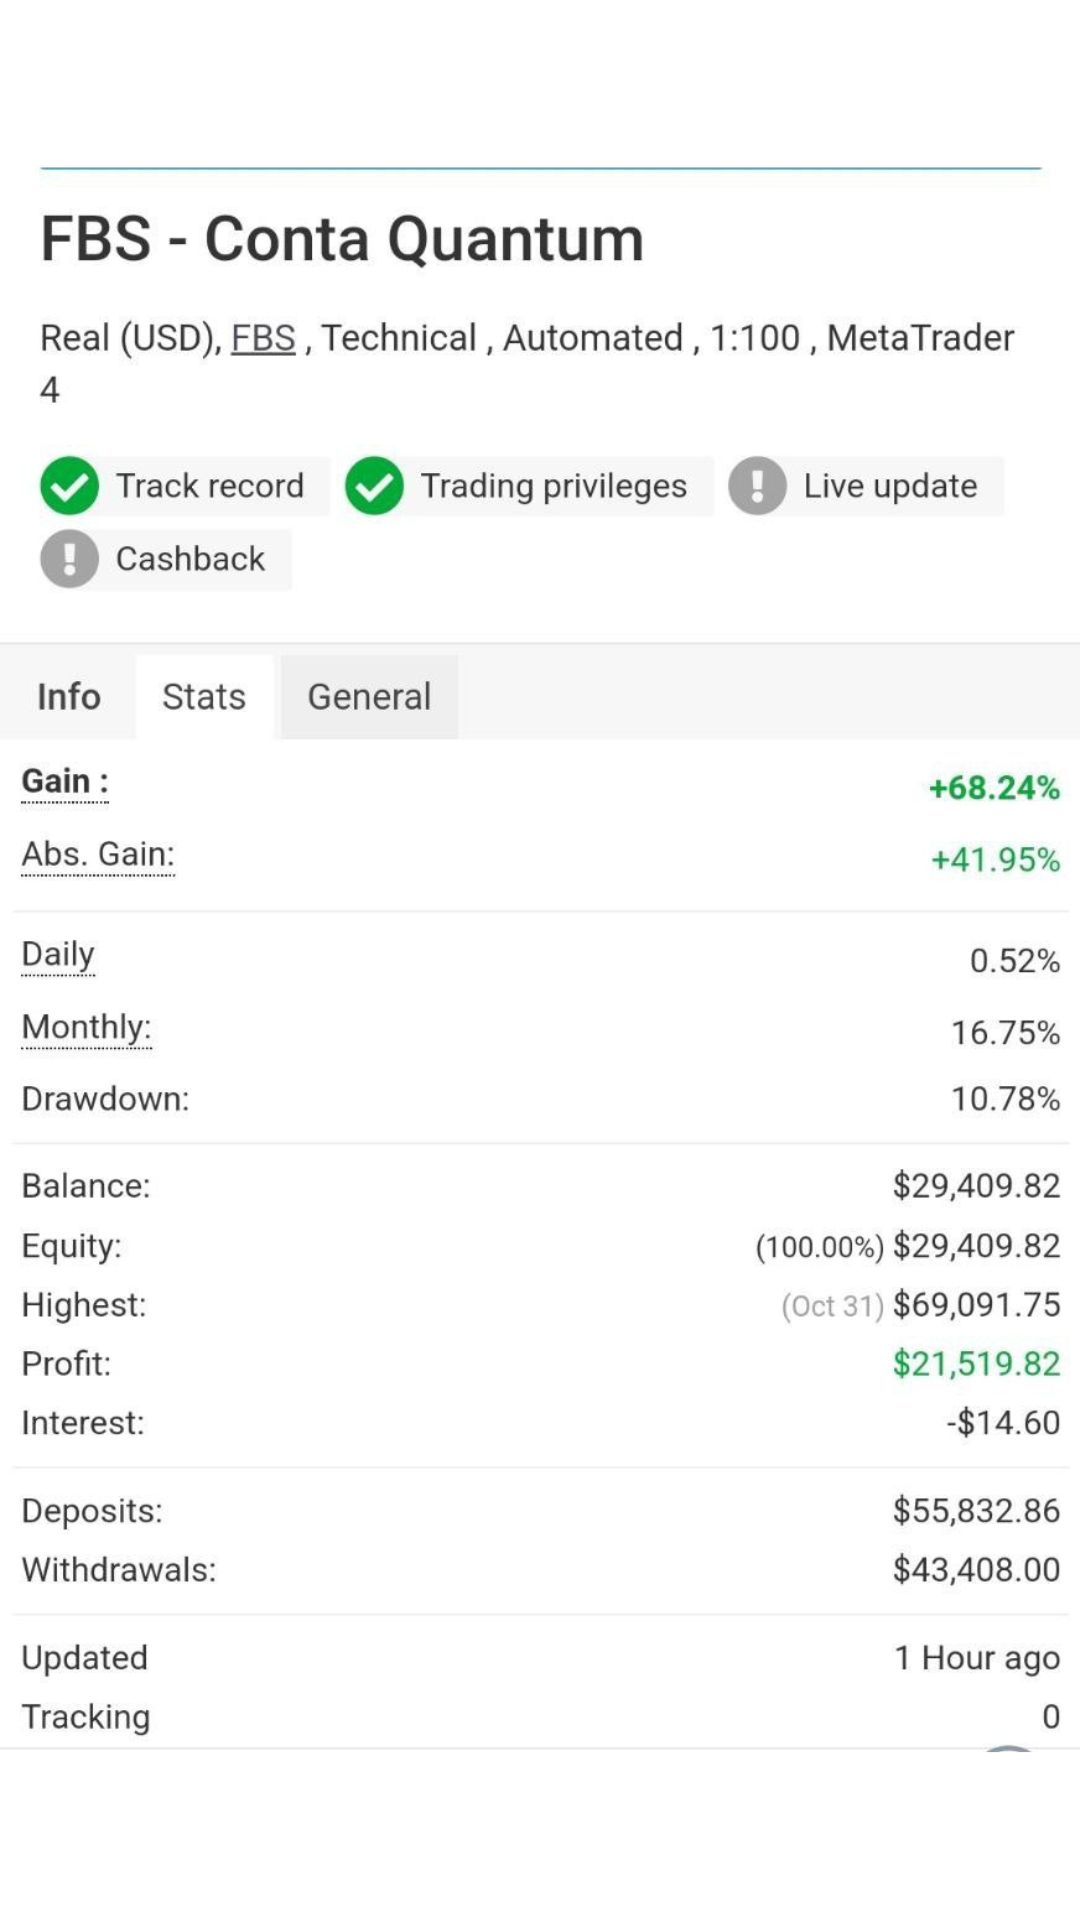Click the Track record badge text

(x=210, y=486)
